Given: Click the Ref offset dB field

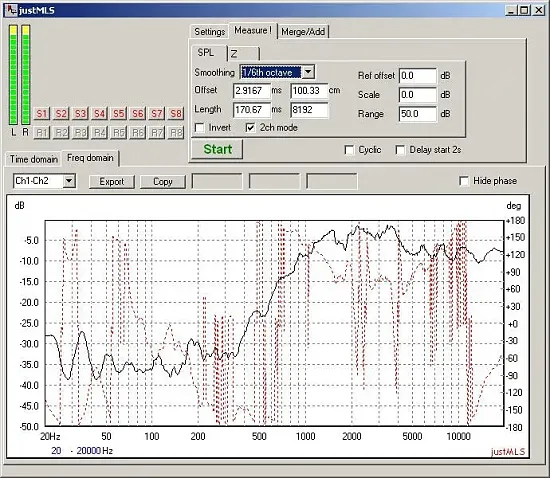Looking at the screenshot, I should click(418, 76).
